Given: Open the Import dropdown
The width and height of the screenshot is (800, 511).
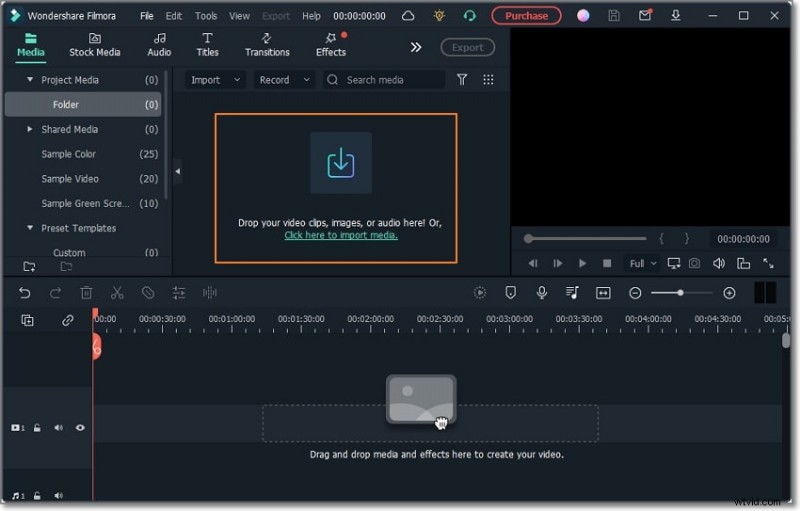Looking at the screenshot, I should click(x=215, y=80).
